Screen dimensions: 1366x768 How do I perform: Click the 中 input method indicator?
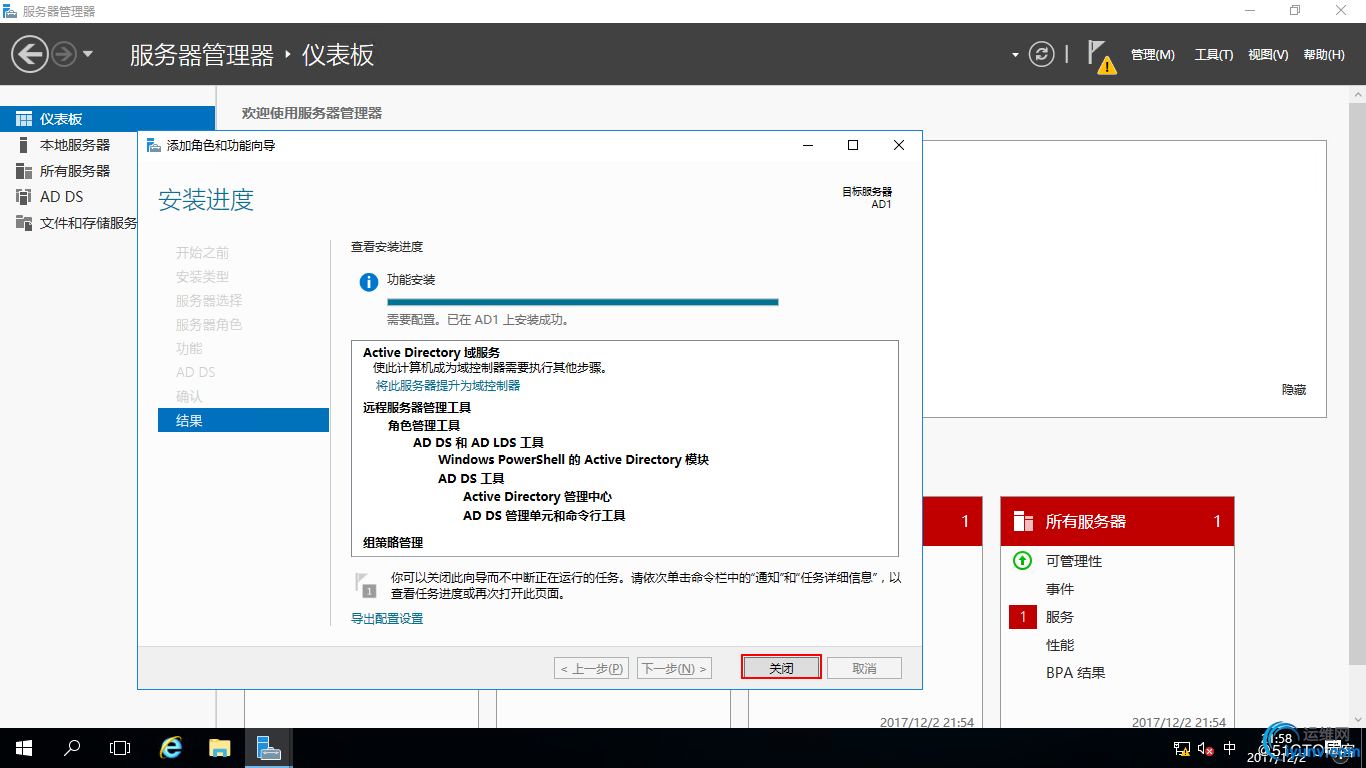pyautogui.click(x=1230, y=748)
